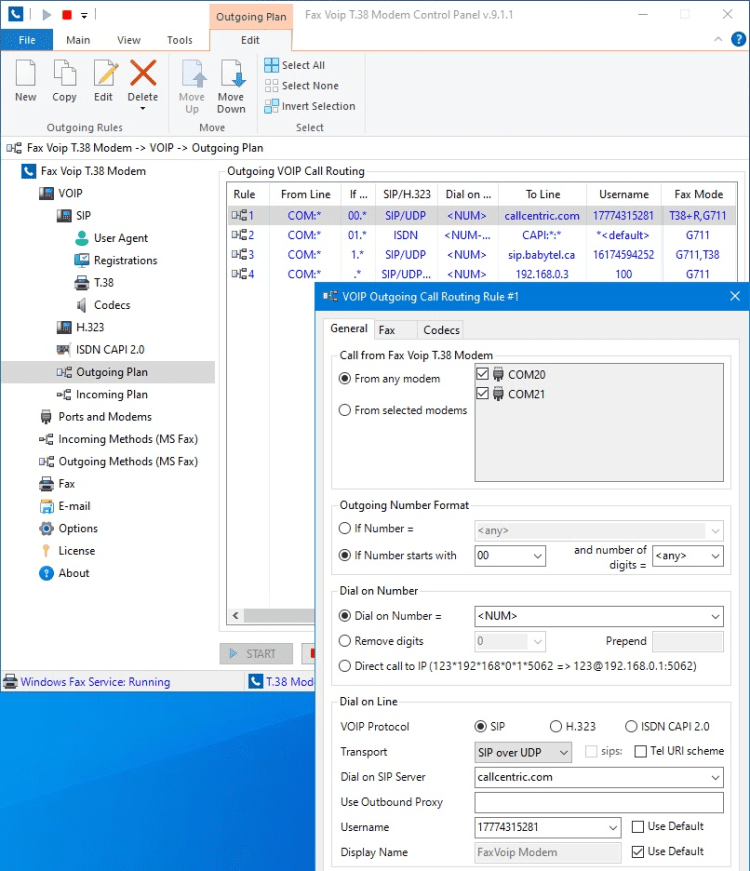
Task: Open the help question mark icon
Action: 738,40
